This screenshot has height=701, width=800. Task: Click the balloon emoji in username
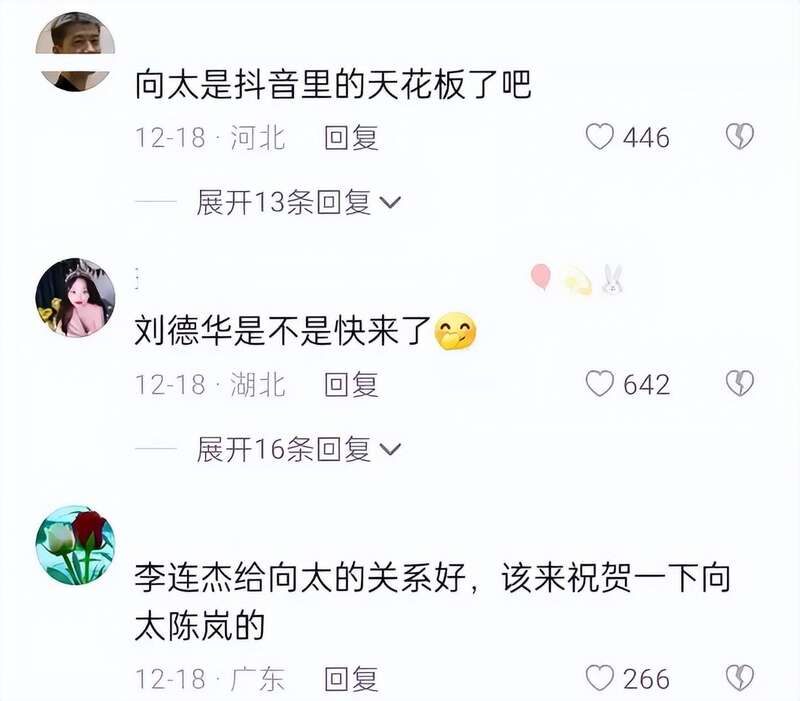[541, 277]
